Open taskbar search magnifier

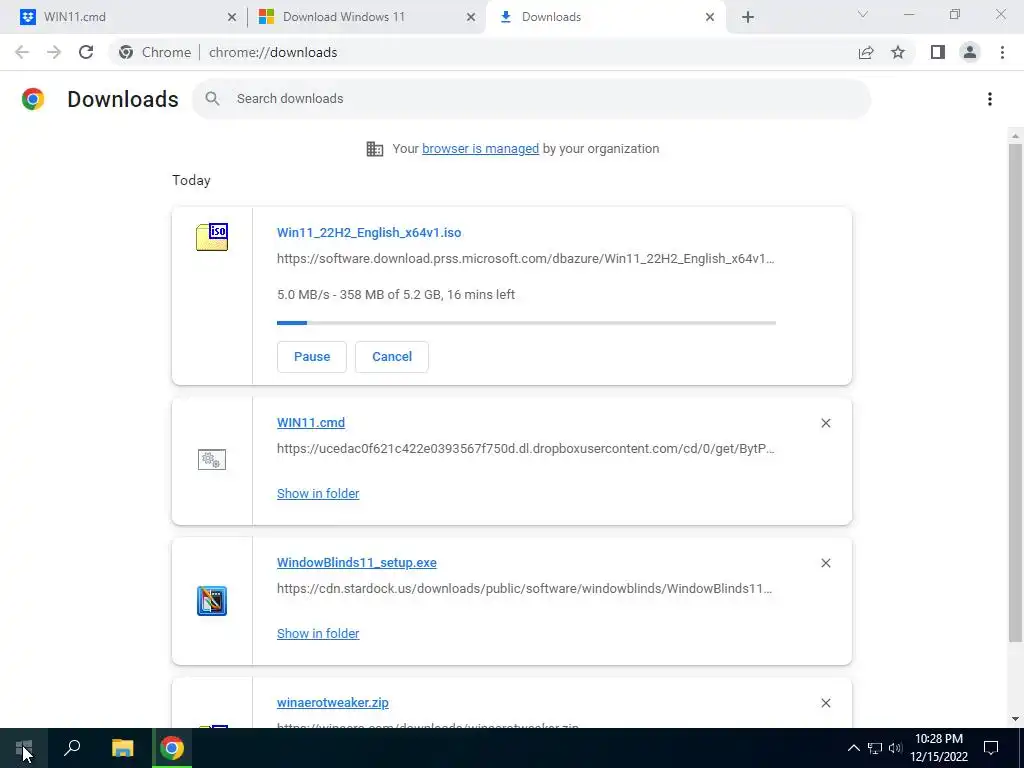[x=72, y=748]
